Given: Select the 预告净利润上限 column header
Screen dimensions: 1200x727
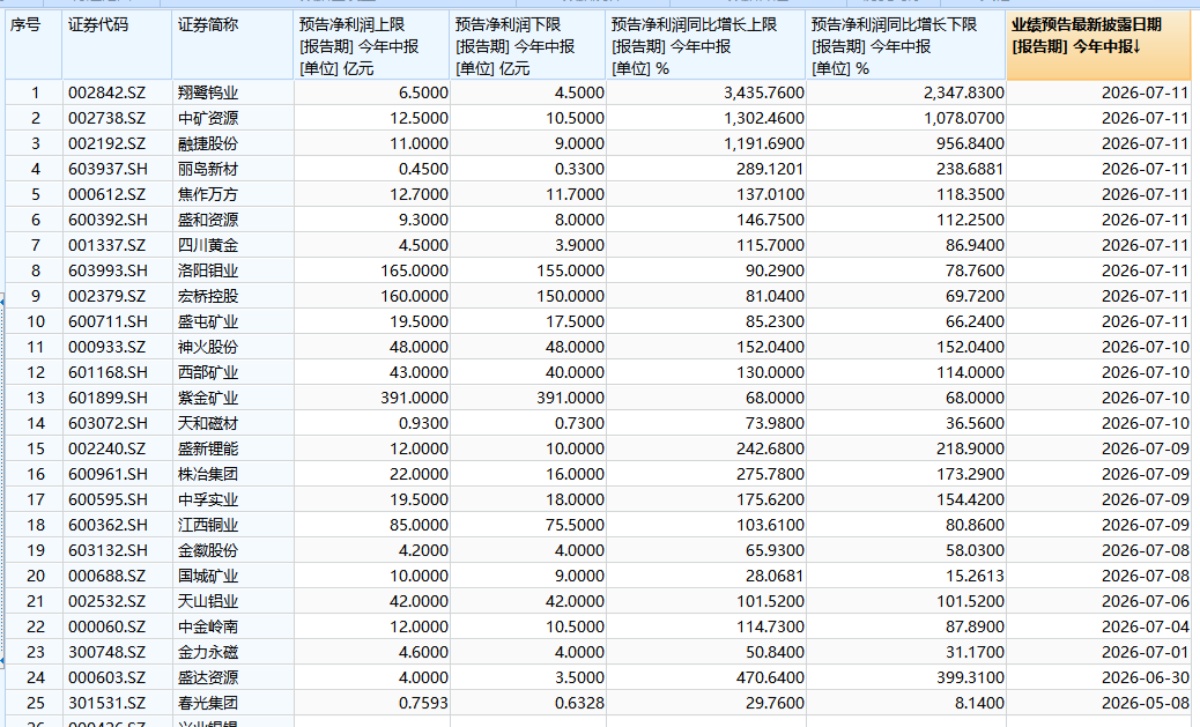Looking at the screenshot, I should [x=372, y=46].
